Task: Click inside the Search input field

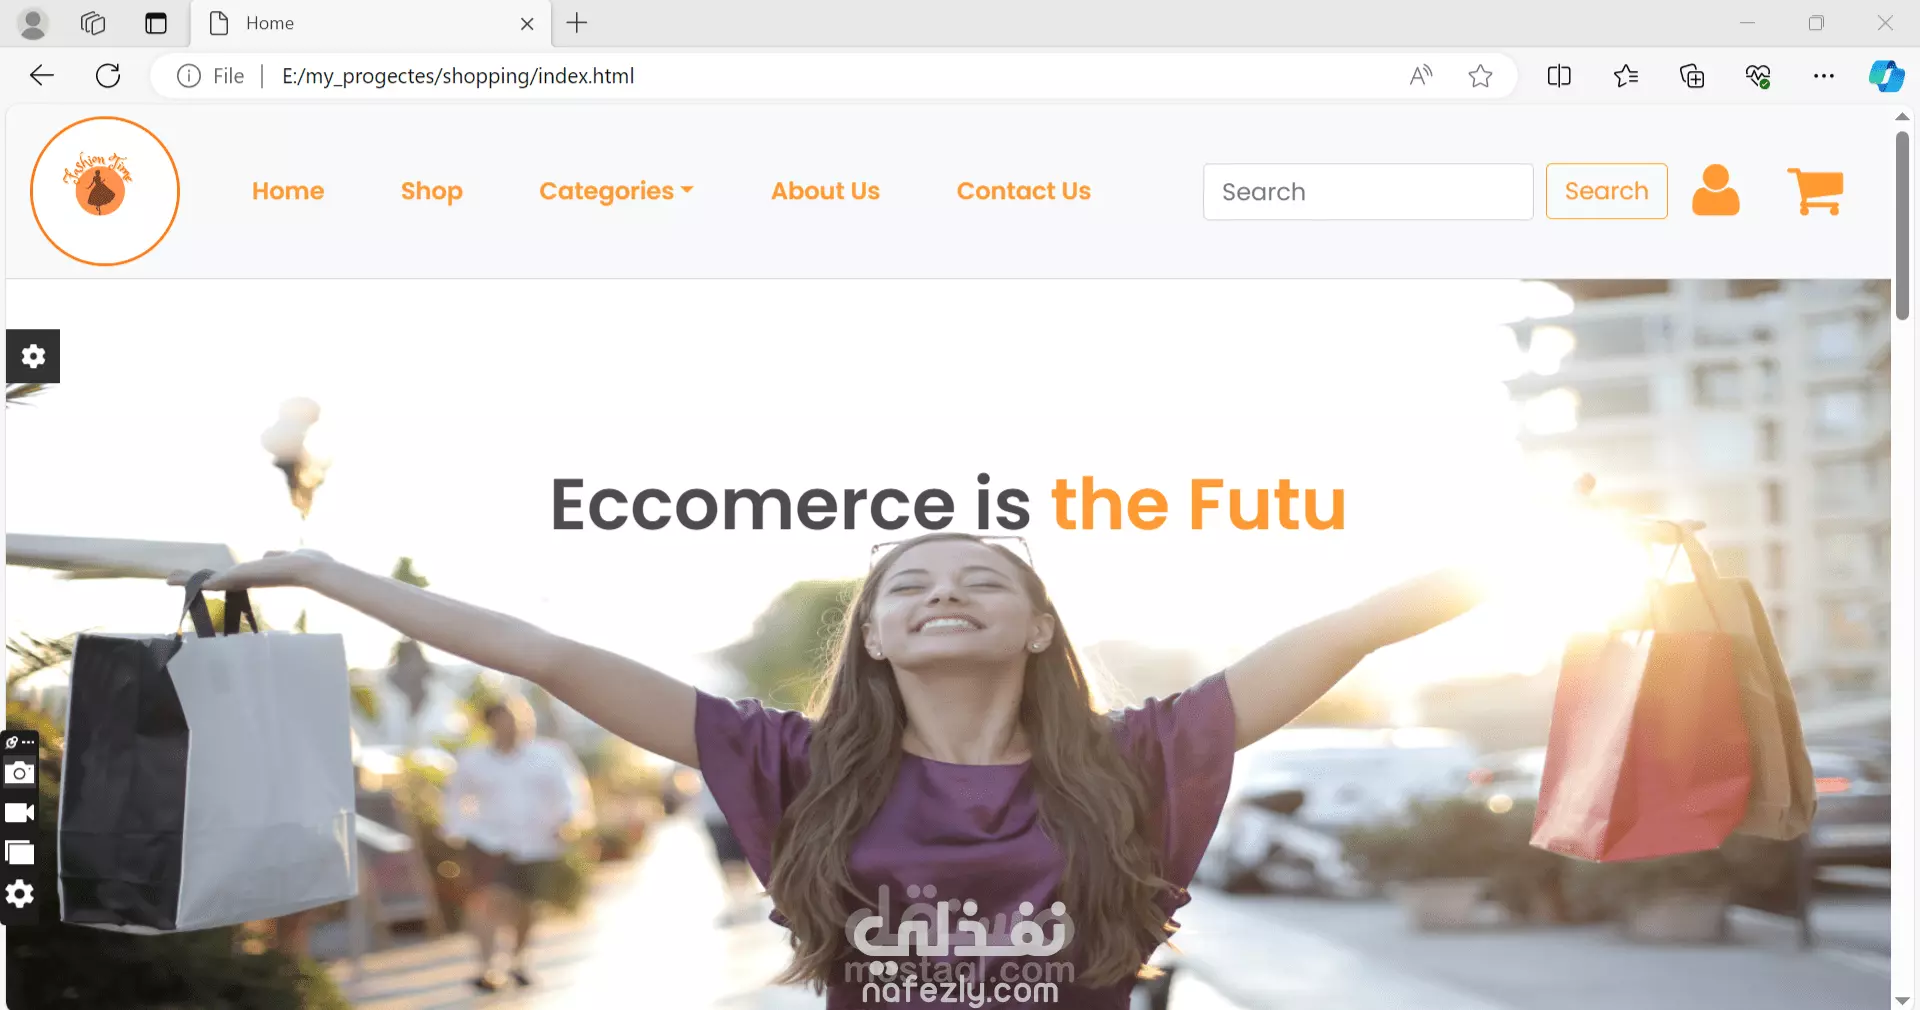Action: [1368, 191]
